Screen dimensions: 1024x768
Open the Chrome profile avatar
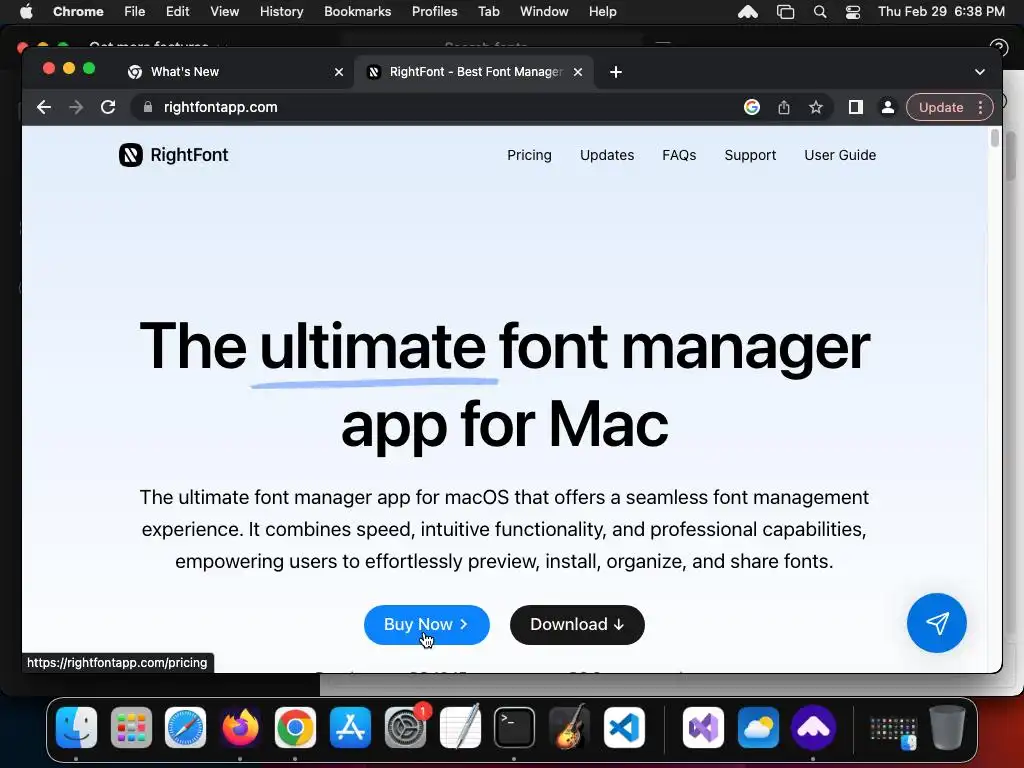point(888,107)
